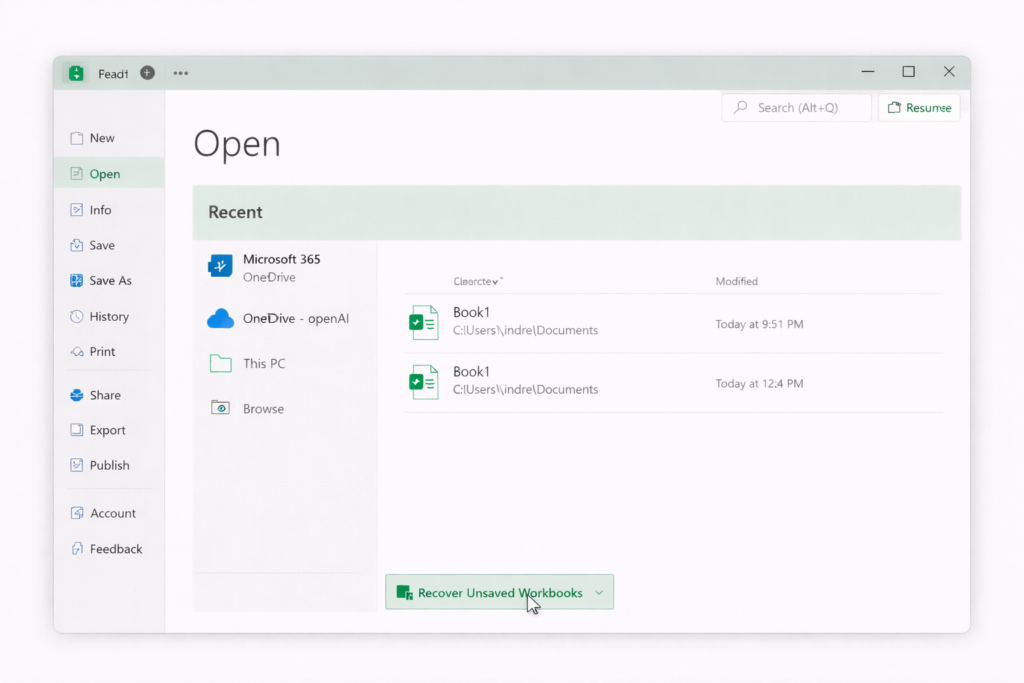
Task: Open the Share option
Action: click(x=109, y=395)
